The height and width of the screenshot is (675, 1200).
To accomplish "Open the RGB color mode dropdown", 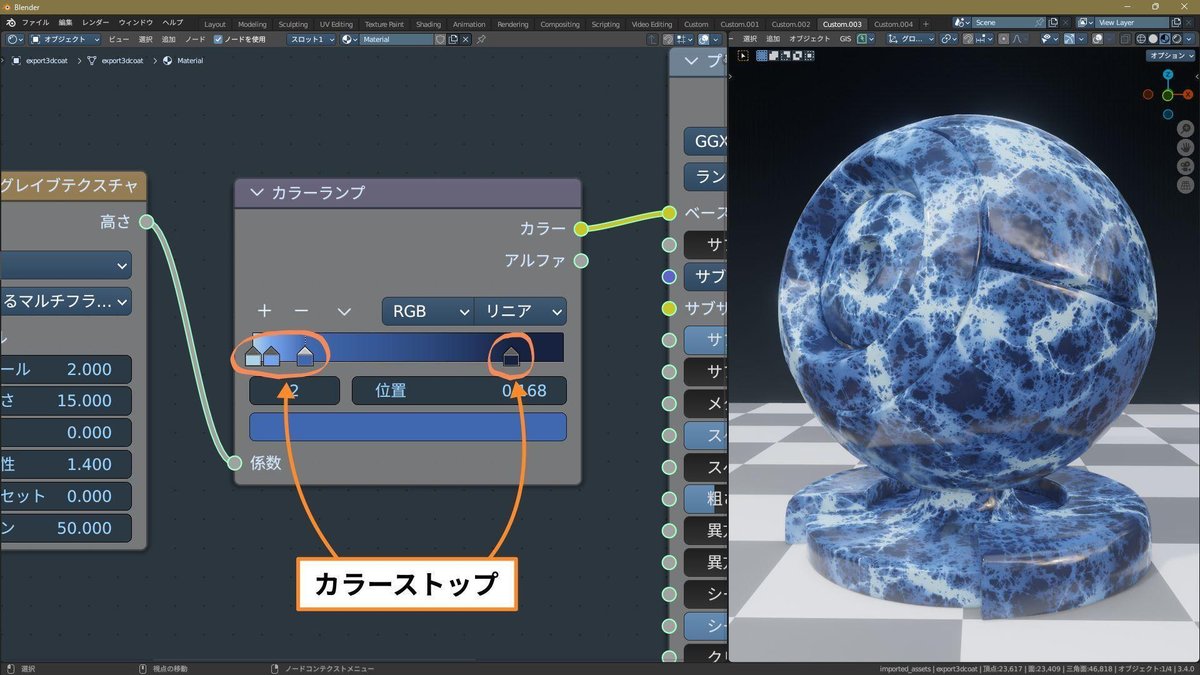I will pos(428,311).
